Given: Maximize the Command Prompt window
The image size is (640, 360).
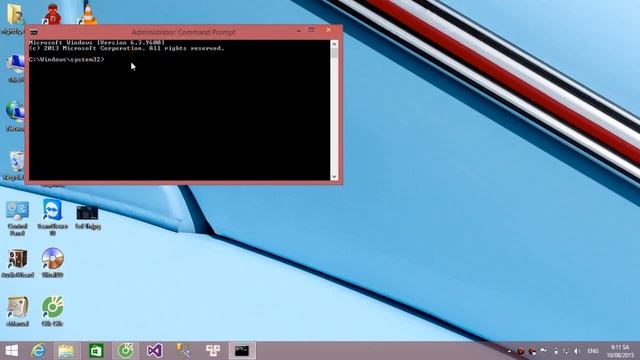Looking at the screenshot, I should pyautogui.click(x=311, y=30).
